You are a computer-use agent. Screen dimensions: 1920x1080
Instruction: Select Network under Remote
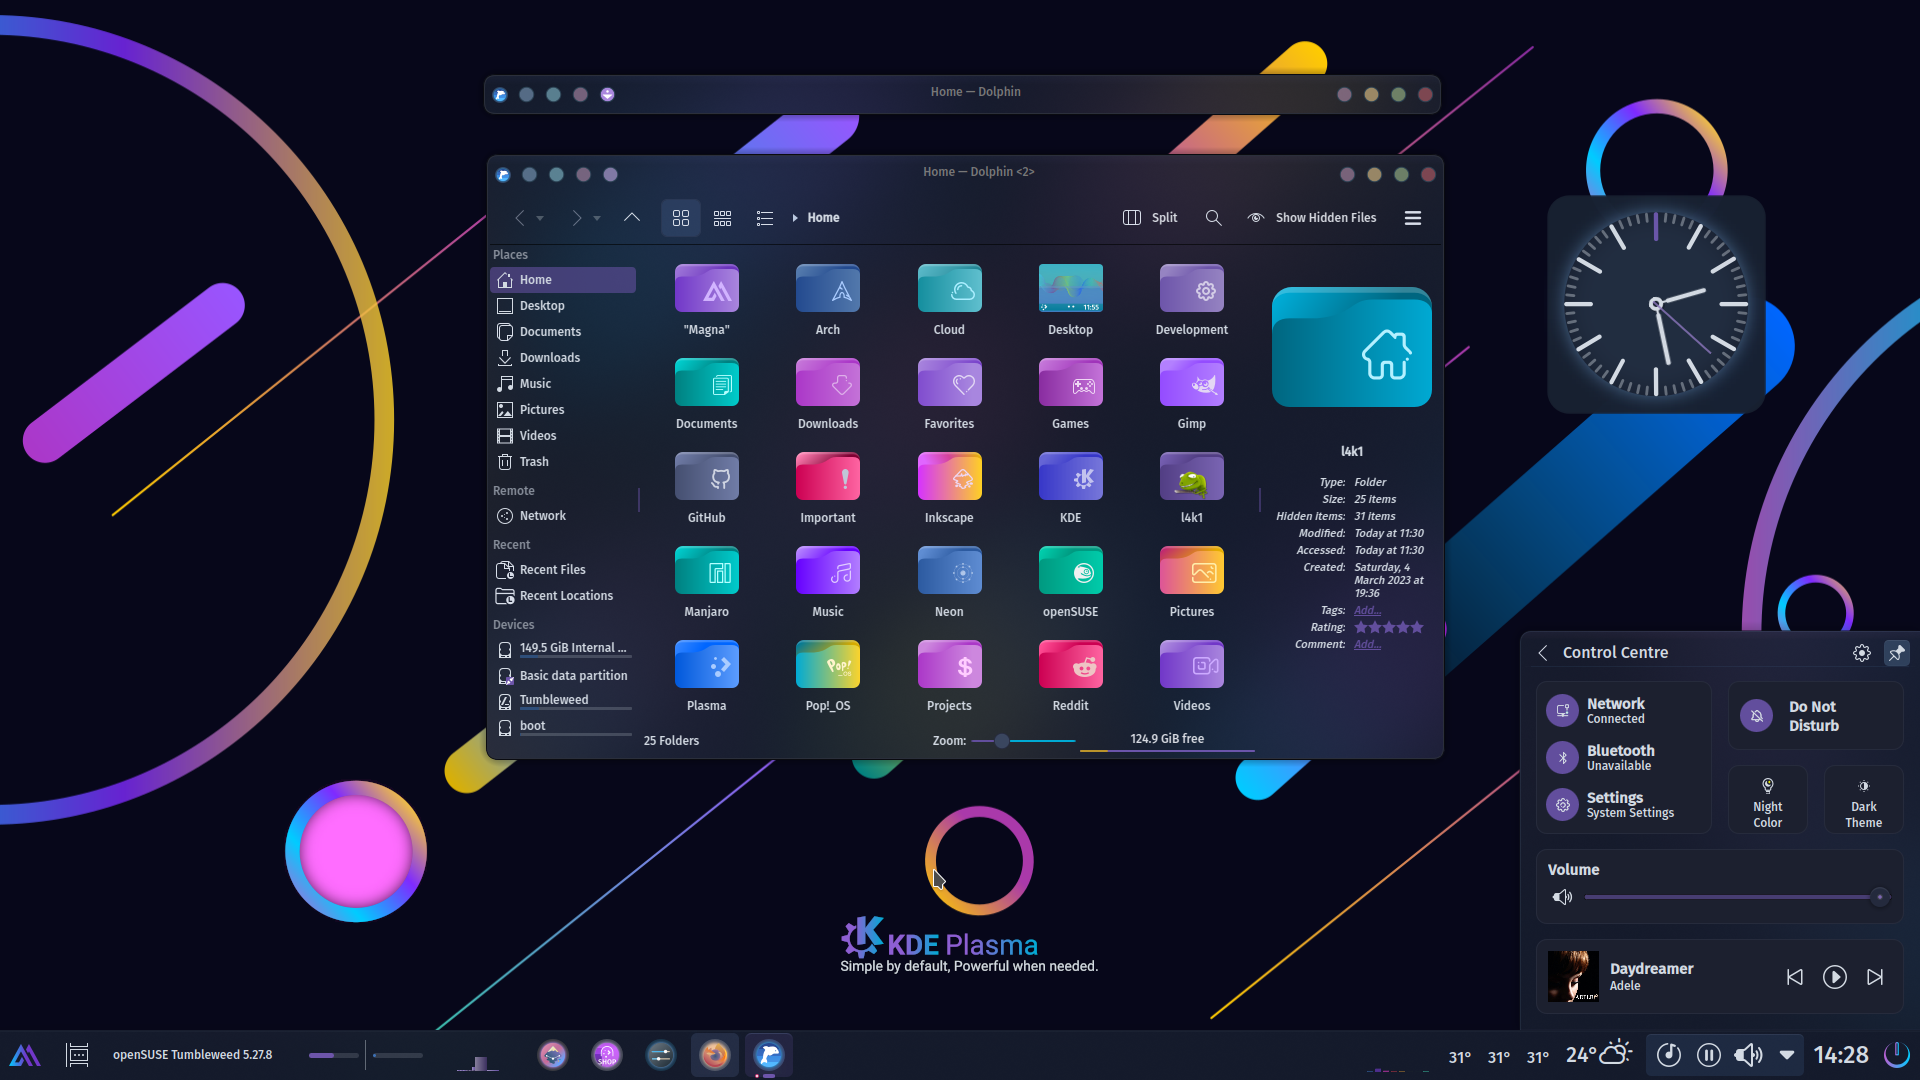tap(562, 516)
